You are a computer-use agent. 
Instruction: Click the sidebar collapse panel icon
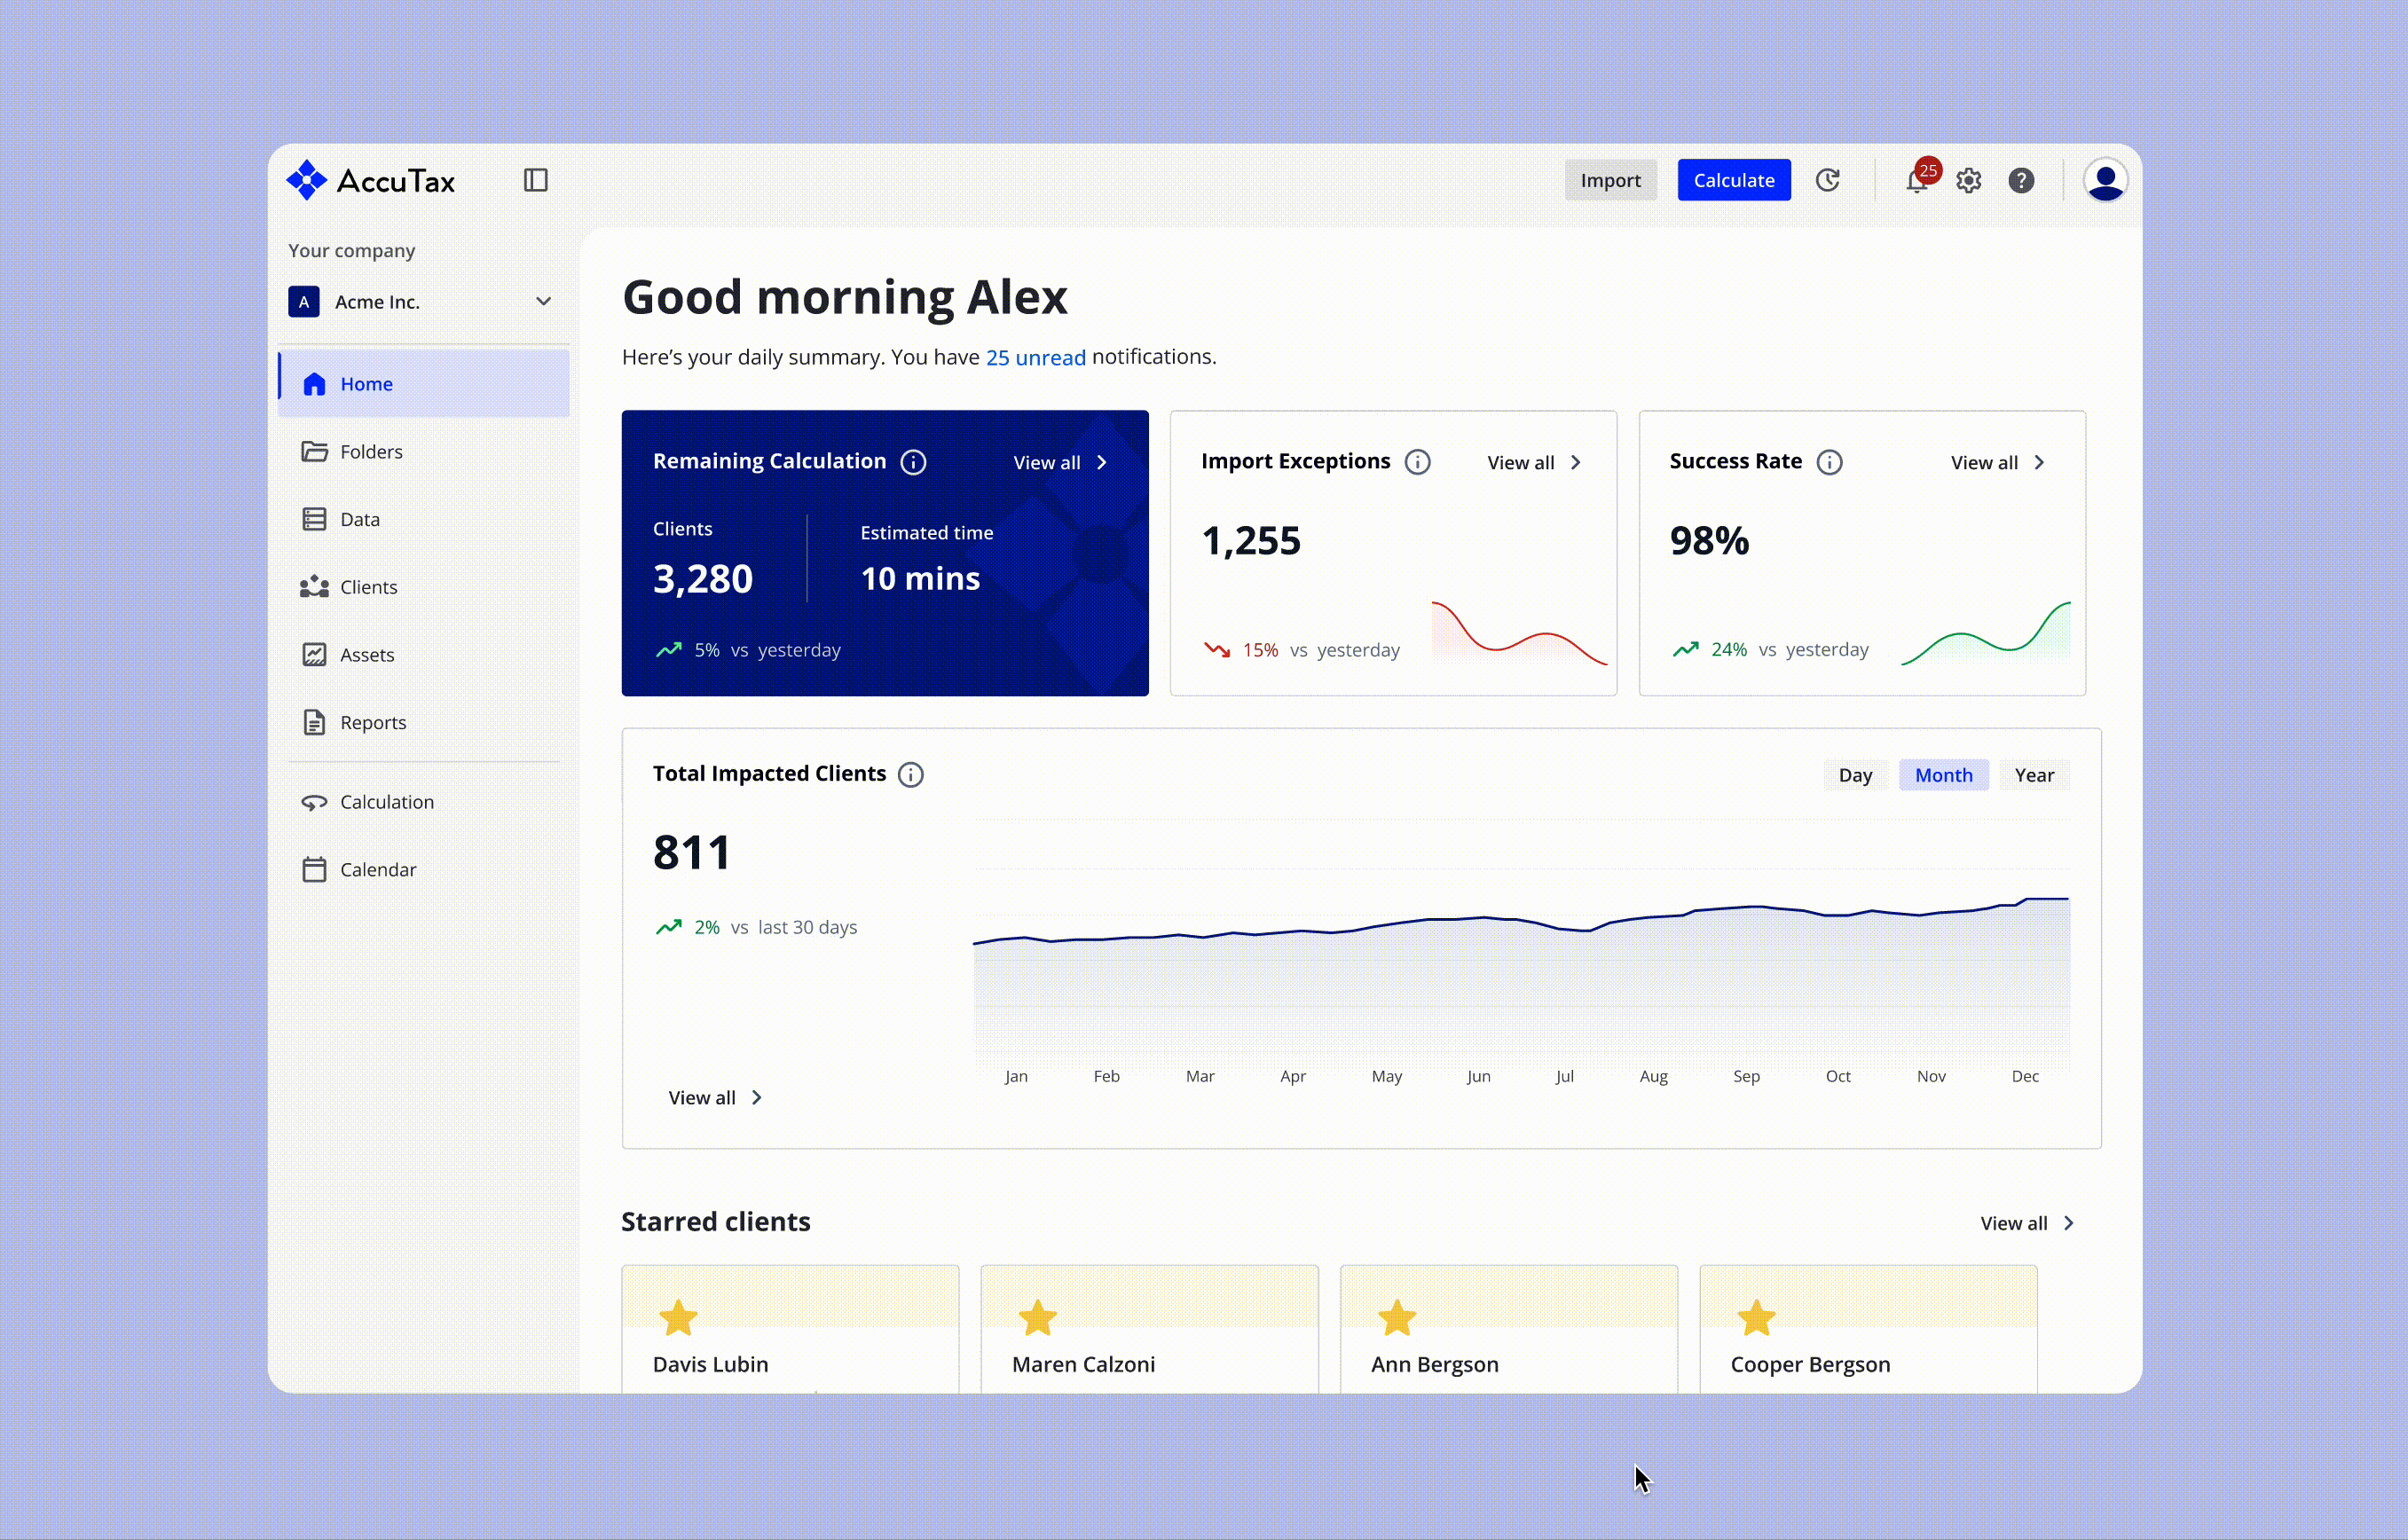tap(535, 180)
